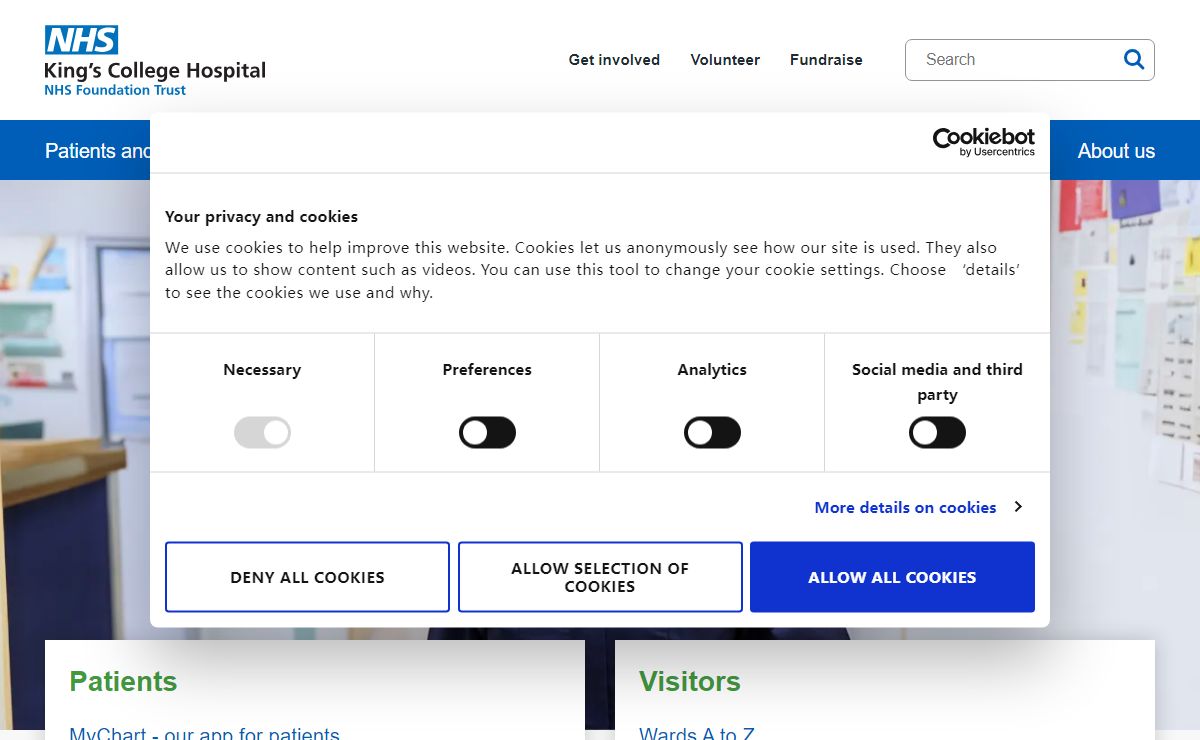The width and height of the screenshot is (1200, 740).
Task: Turn on Social media and third party switch
Action: click(937, 433)
